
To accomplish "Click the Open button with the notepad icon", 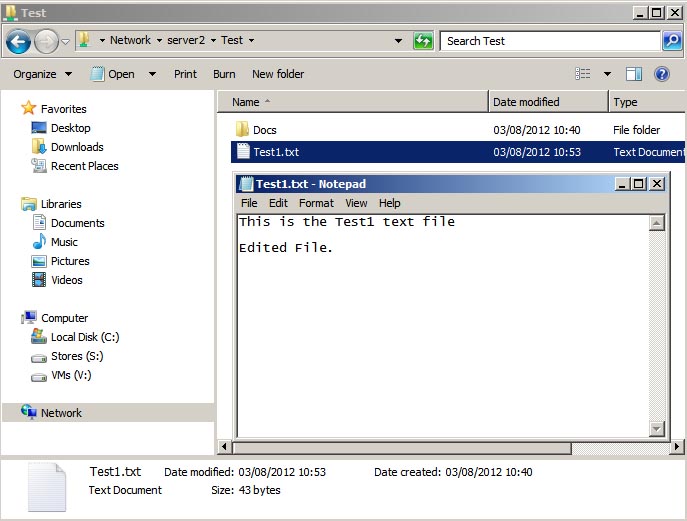I will [113, 74].
